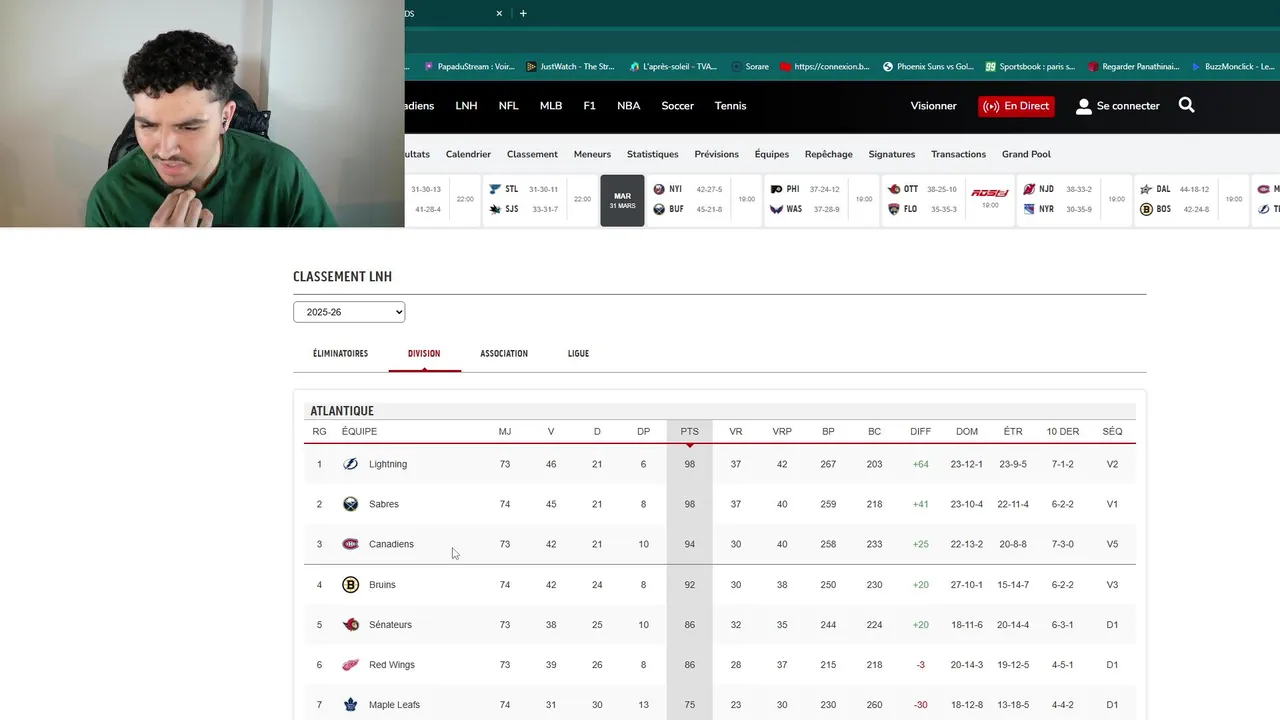Click the Canadiens team logo
The height and width of the screenshot is (720, 1280).
pyautogui.click(x=350, y=544)
